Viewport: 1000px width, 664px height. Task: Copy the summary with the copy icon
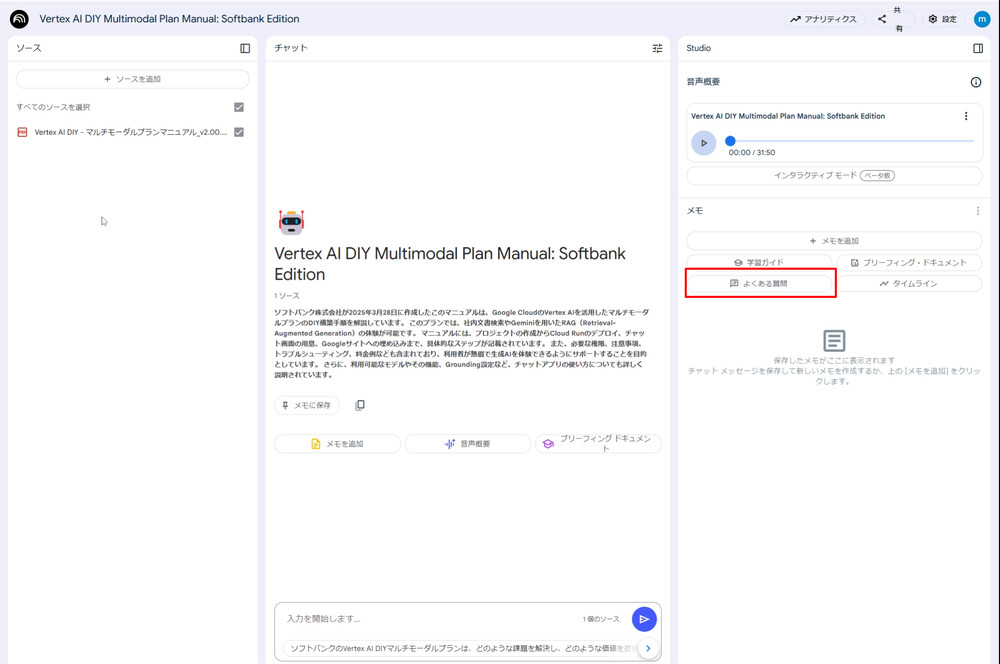pyautogui.click(x=360, y=405)
